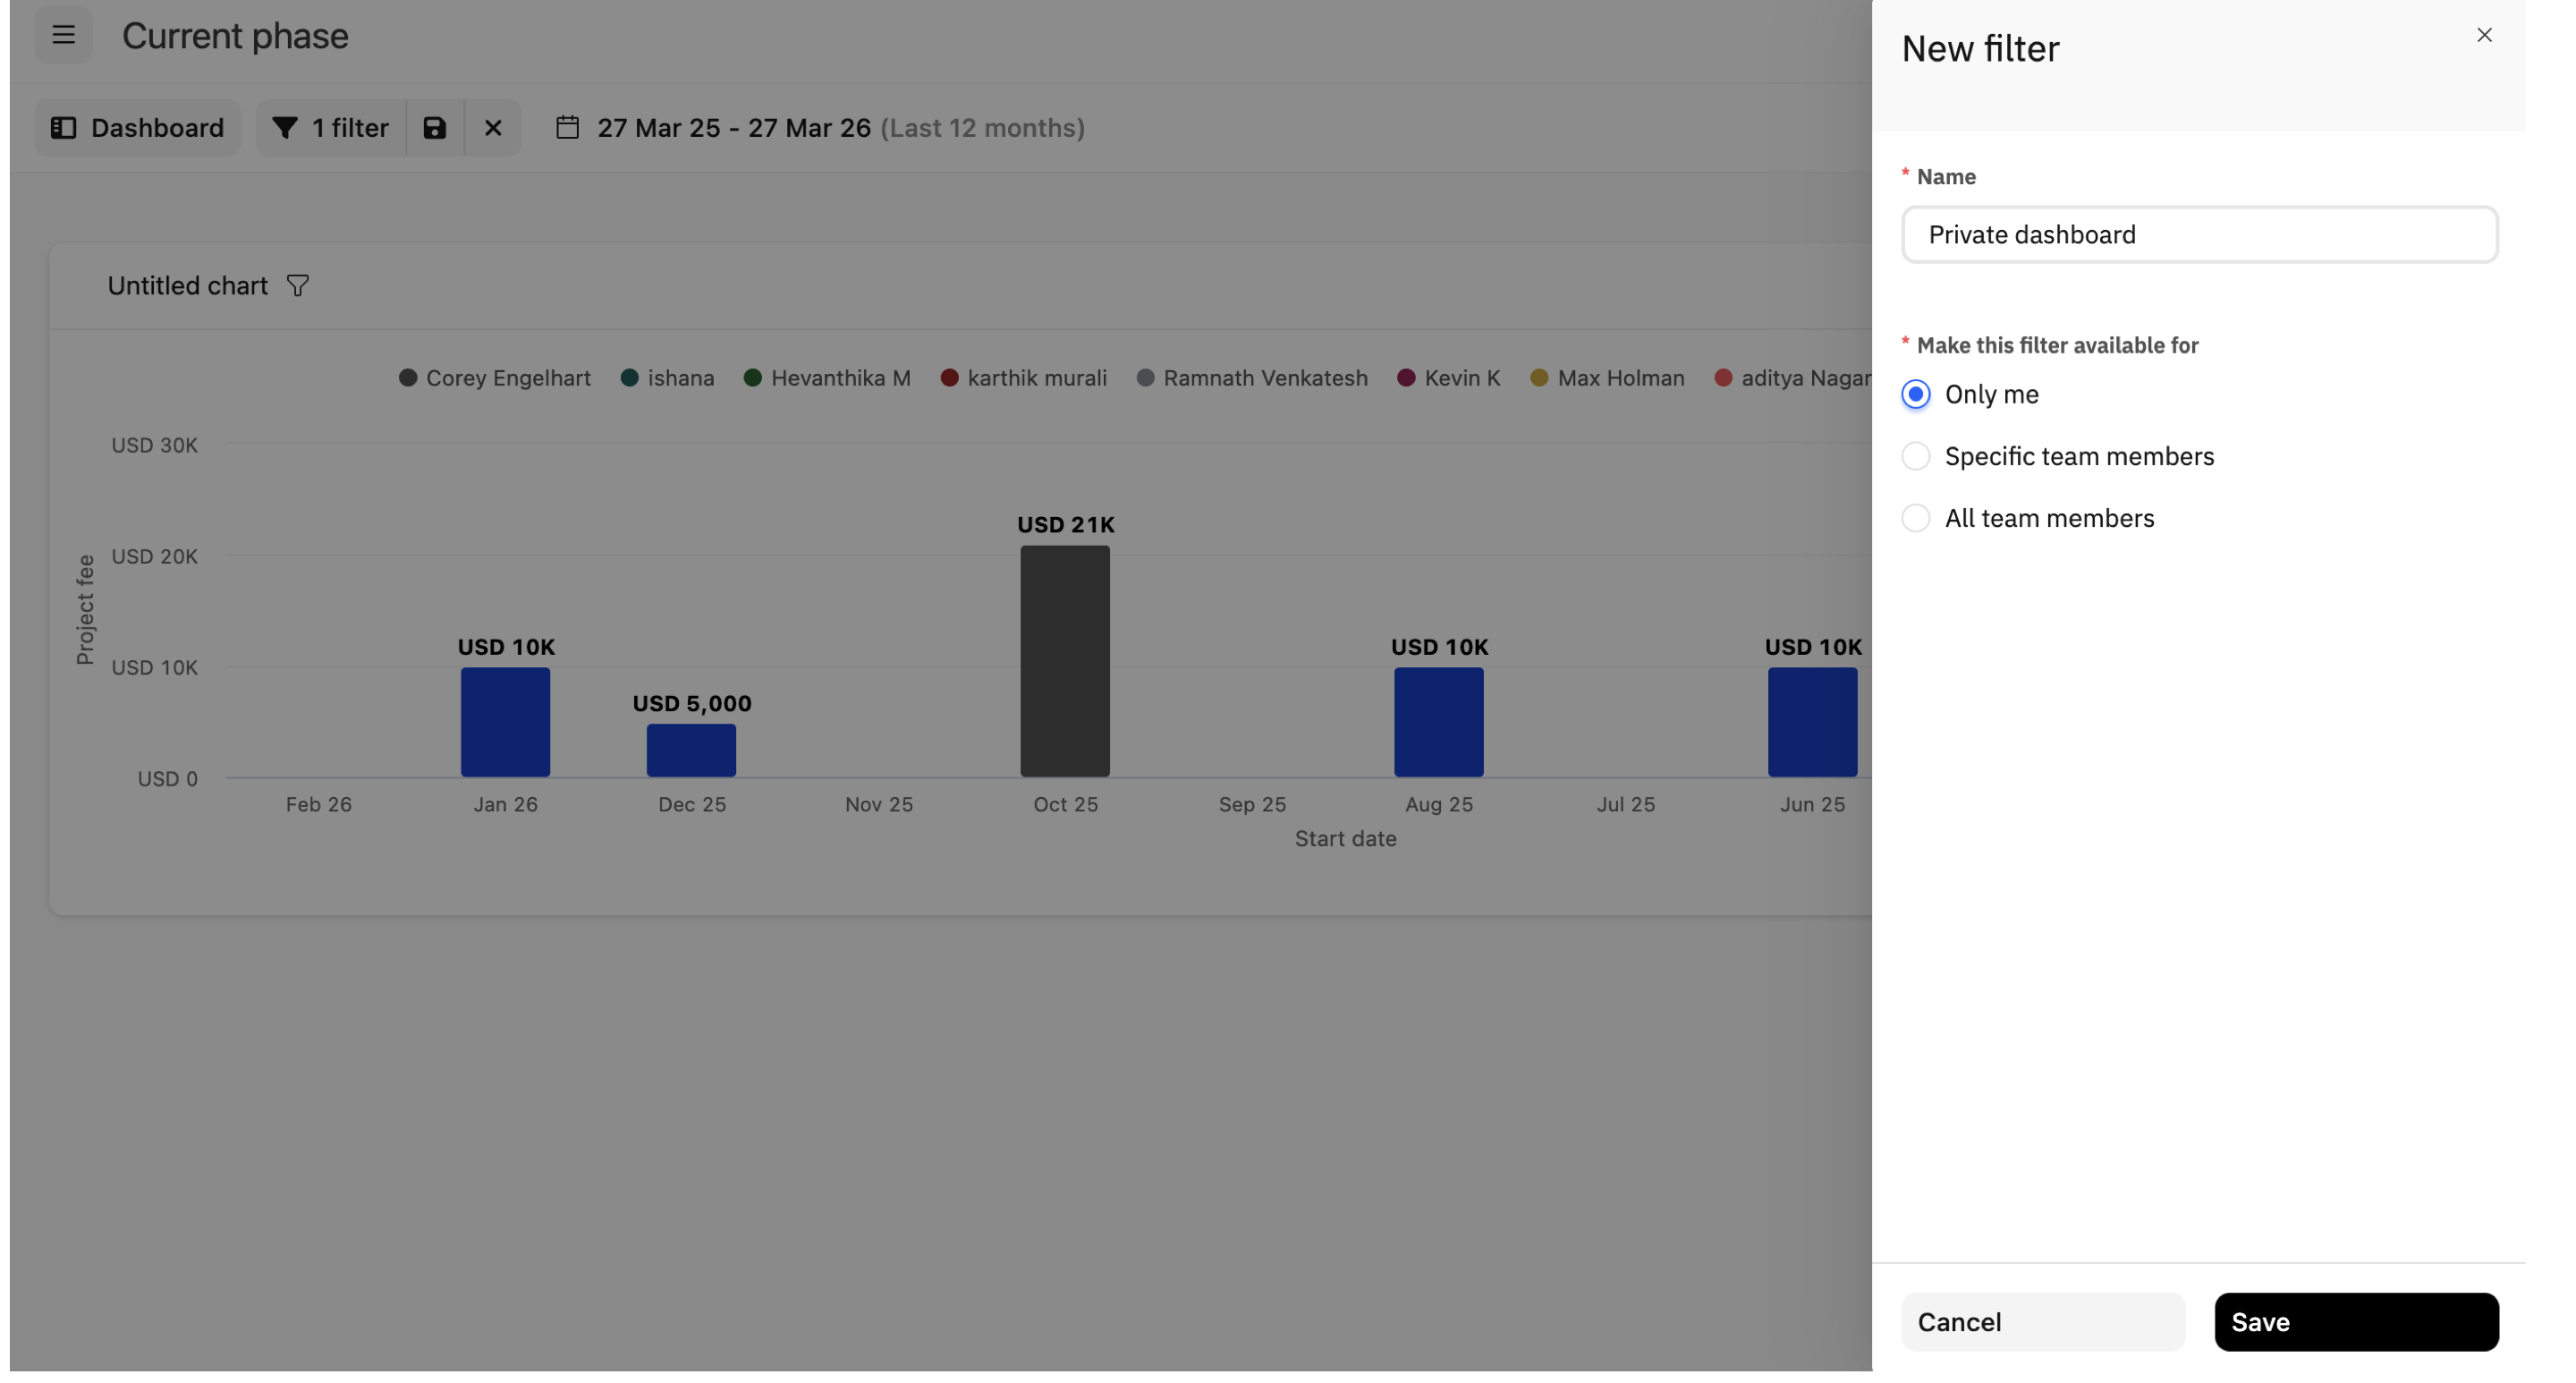Clear the filter with the X icon

click(493, 128)
